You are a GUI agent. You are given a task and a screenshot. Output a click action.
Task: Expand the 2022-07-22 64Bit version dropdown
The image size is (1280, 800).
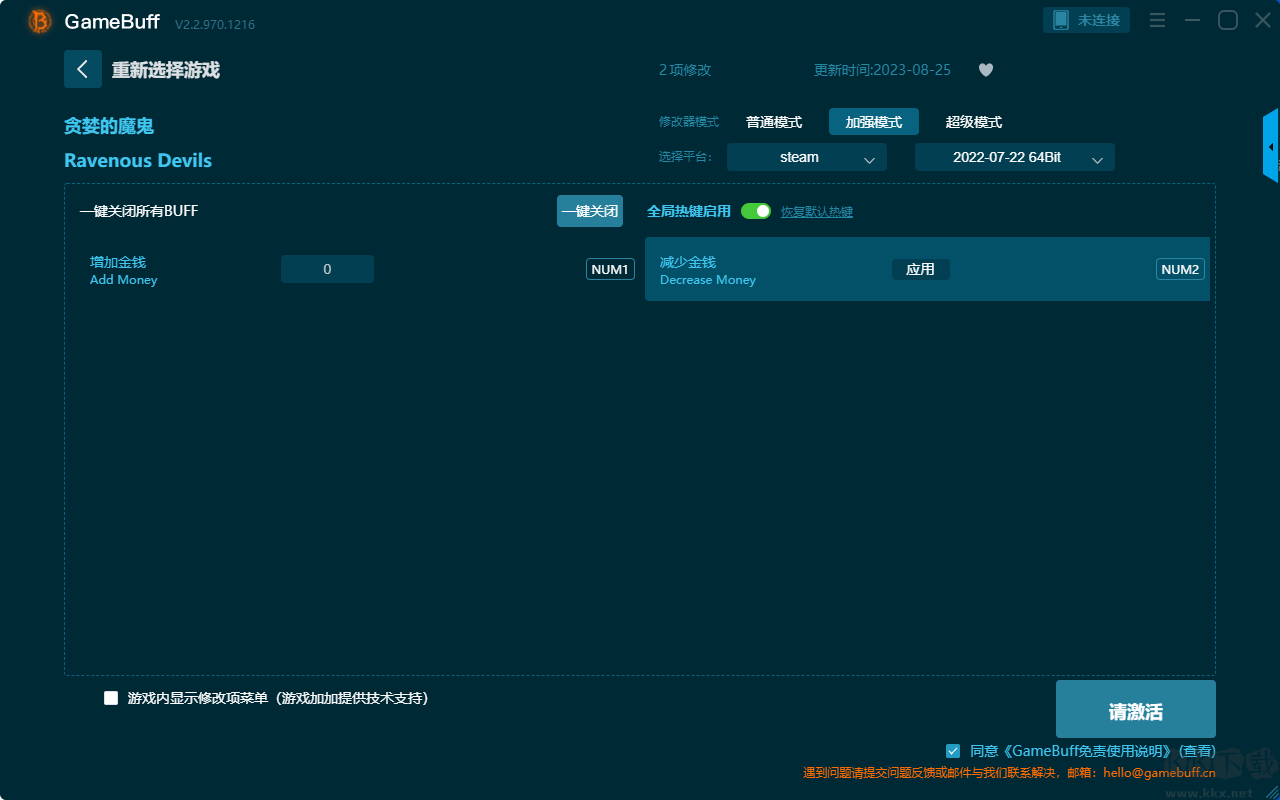tap(1014, 158)
